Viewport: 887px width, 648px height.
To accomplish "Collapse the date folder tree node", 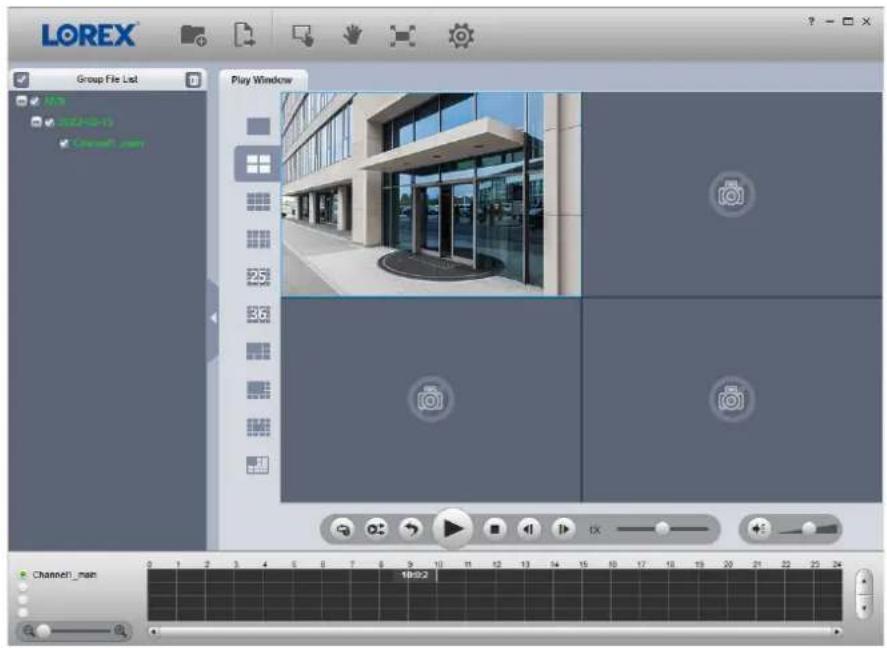I will 36,122.
